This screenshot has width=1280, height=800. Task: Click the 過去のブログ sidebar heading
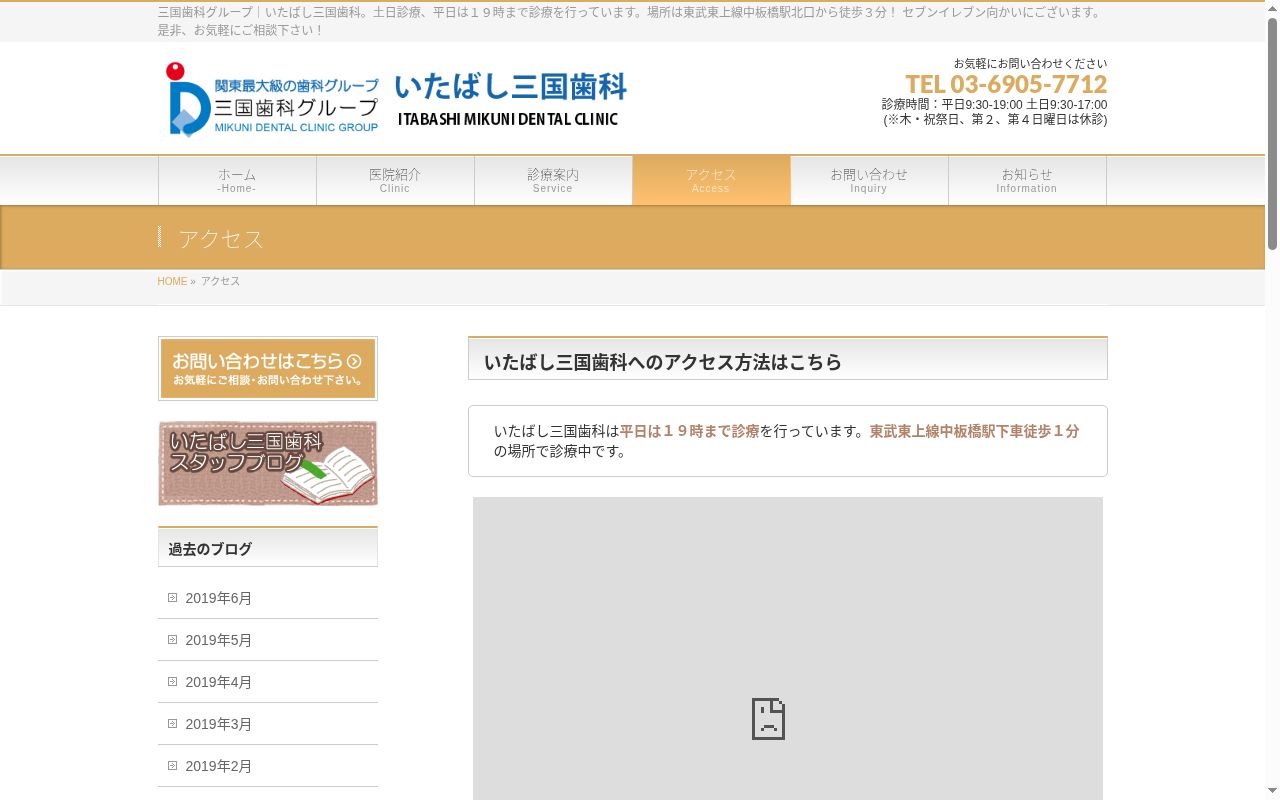210,549
